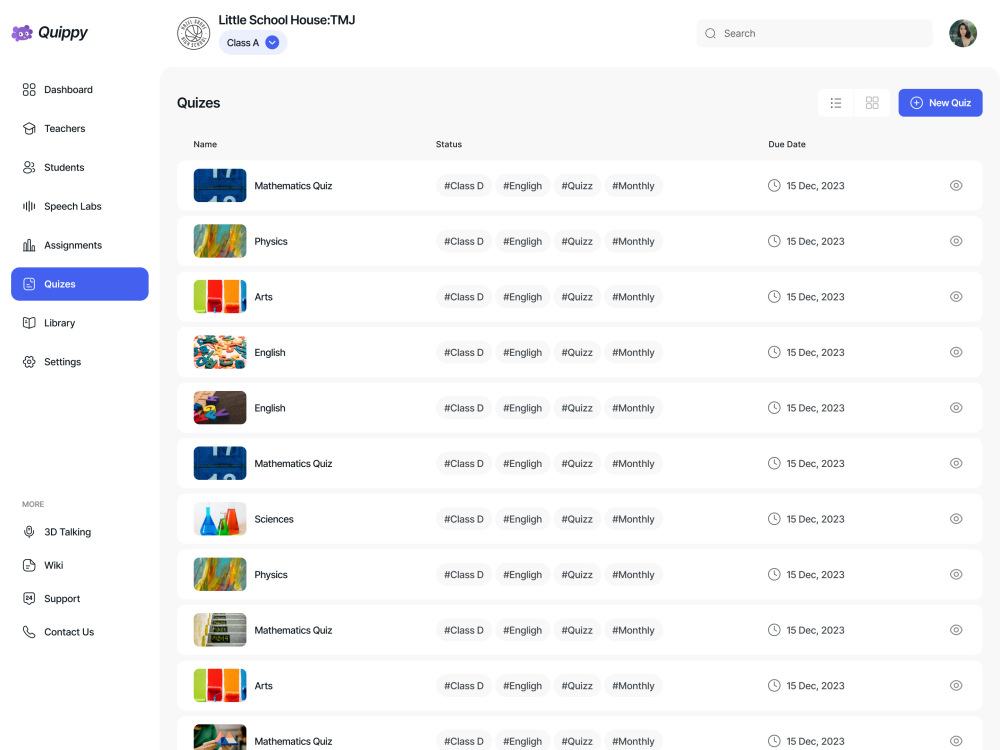Toggle eye for Mathematics Quiz with staircase thumbnail
The height and width of the screenshot is (750, 1000).
click(956, 630)
